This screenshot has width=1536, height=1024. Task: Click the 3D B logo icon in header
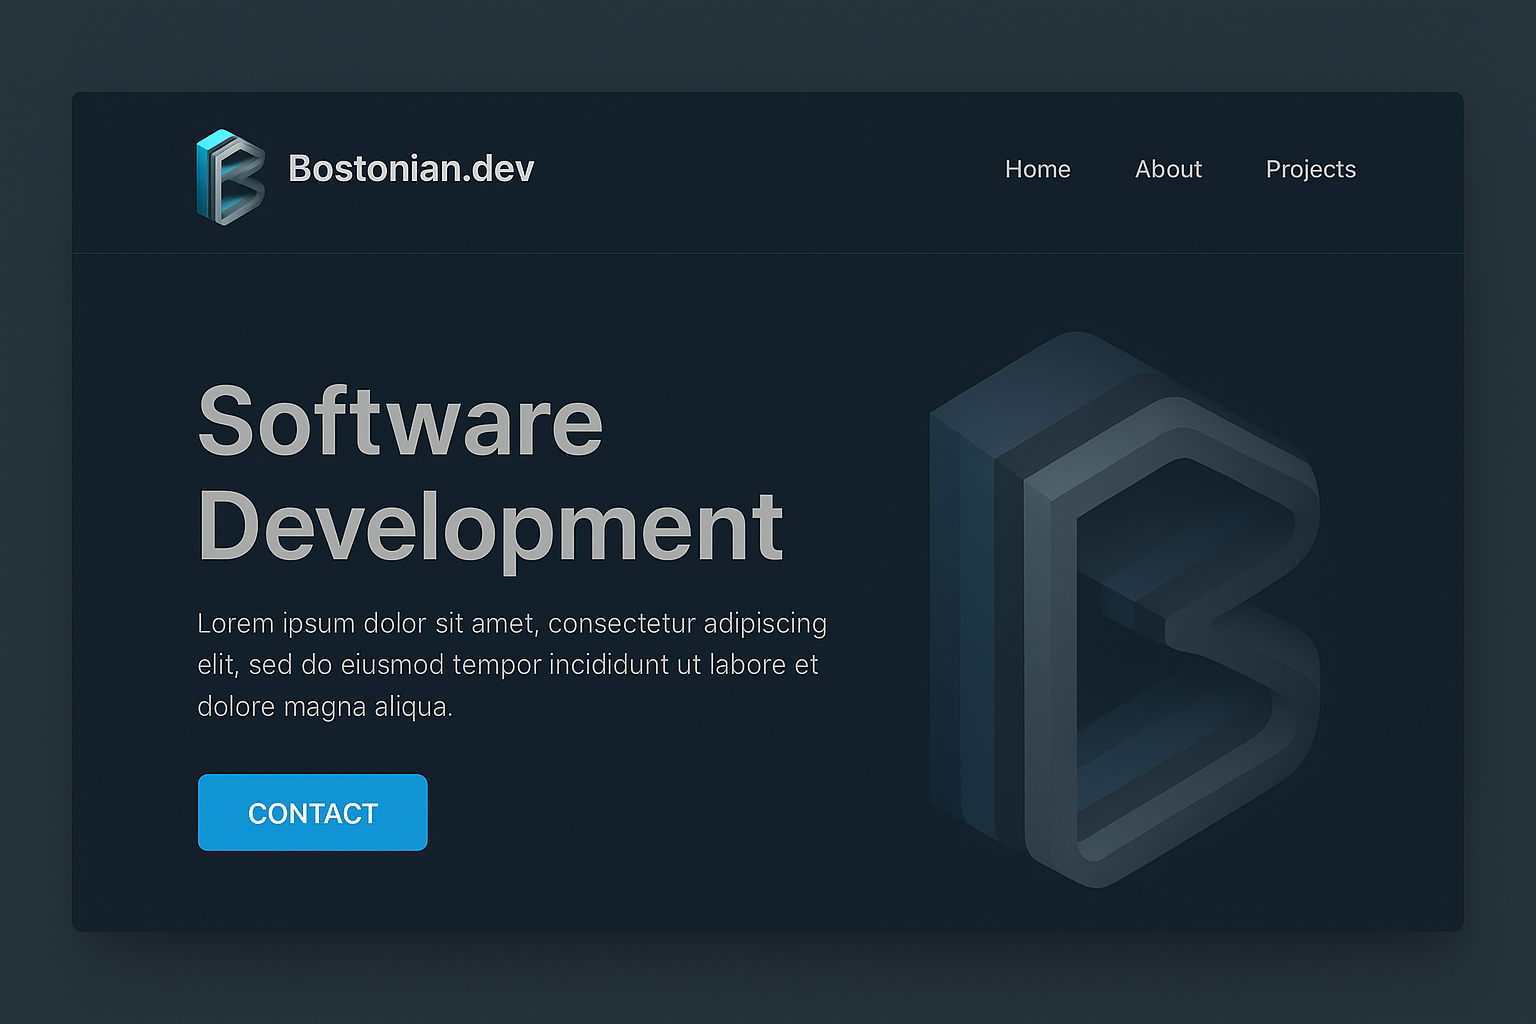tap(230, 176)
